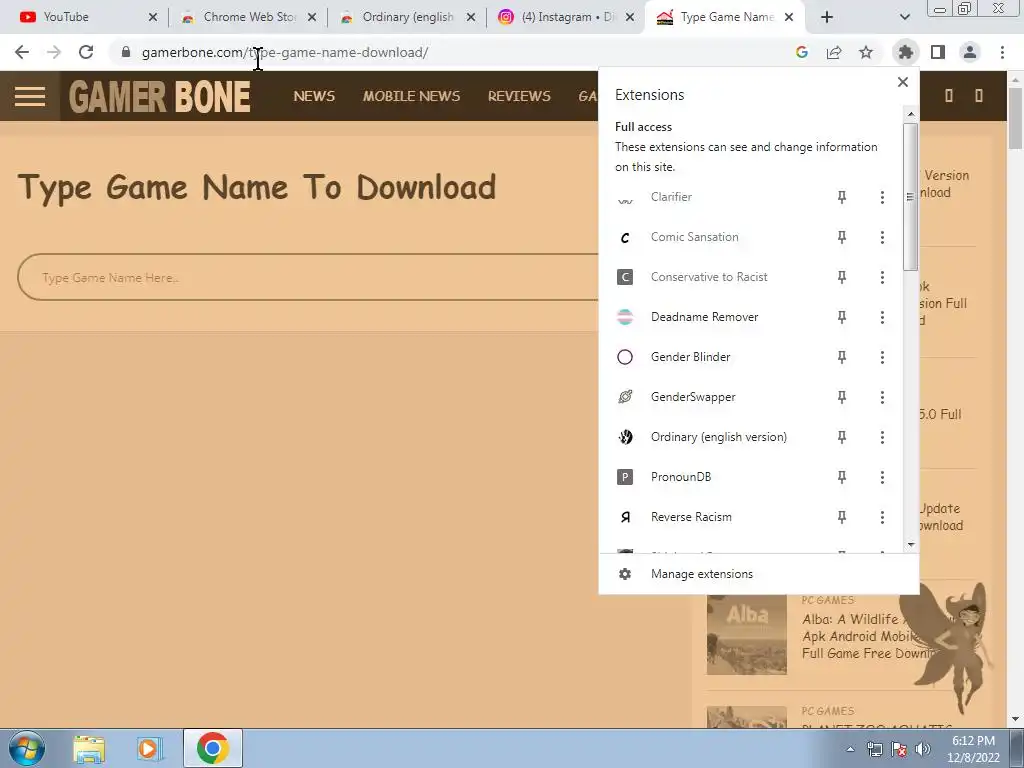Viewport: 1024px width, 768px height.
Task: Click the Extensions puzzle piece toolbar icon
Action: (x=905, y=52)
